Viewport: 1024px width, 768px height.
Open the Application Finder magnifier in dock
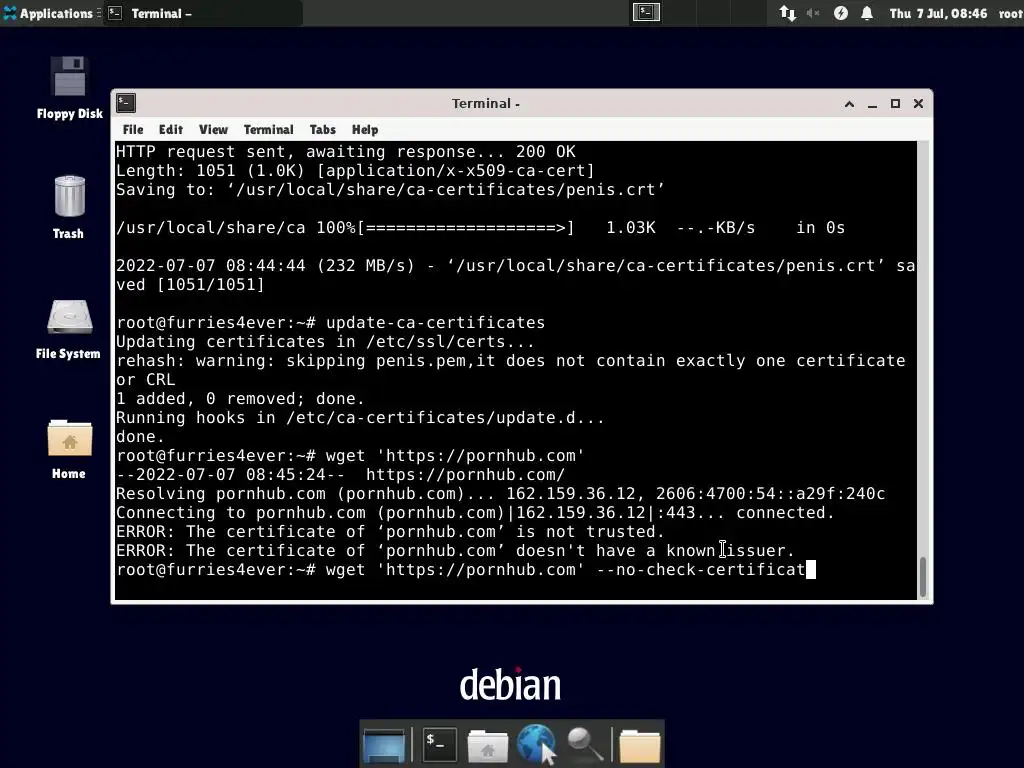click(x=584, y=744)
